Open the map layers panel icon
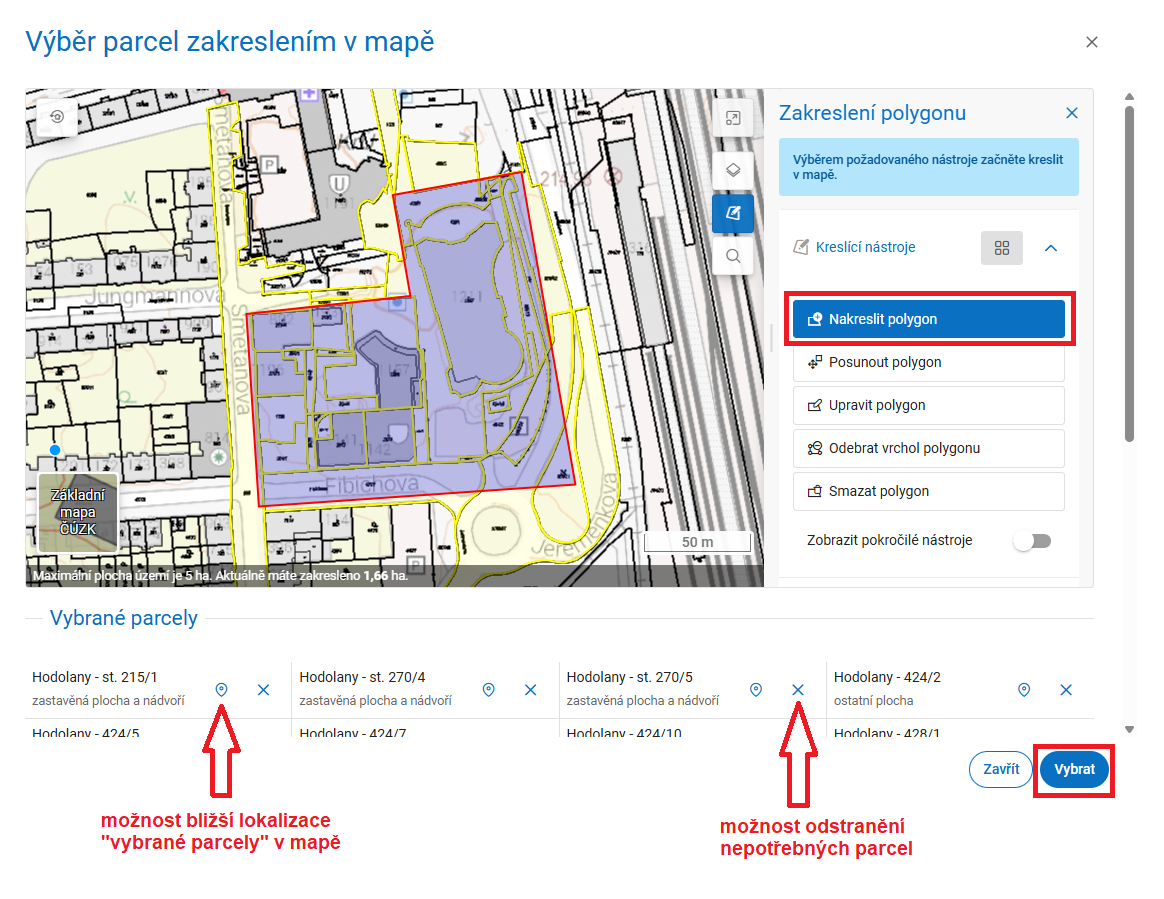The image size is (1164, 899). click(733, 169)
